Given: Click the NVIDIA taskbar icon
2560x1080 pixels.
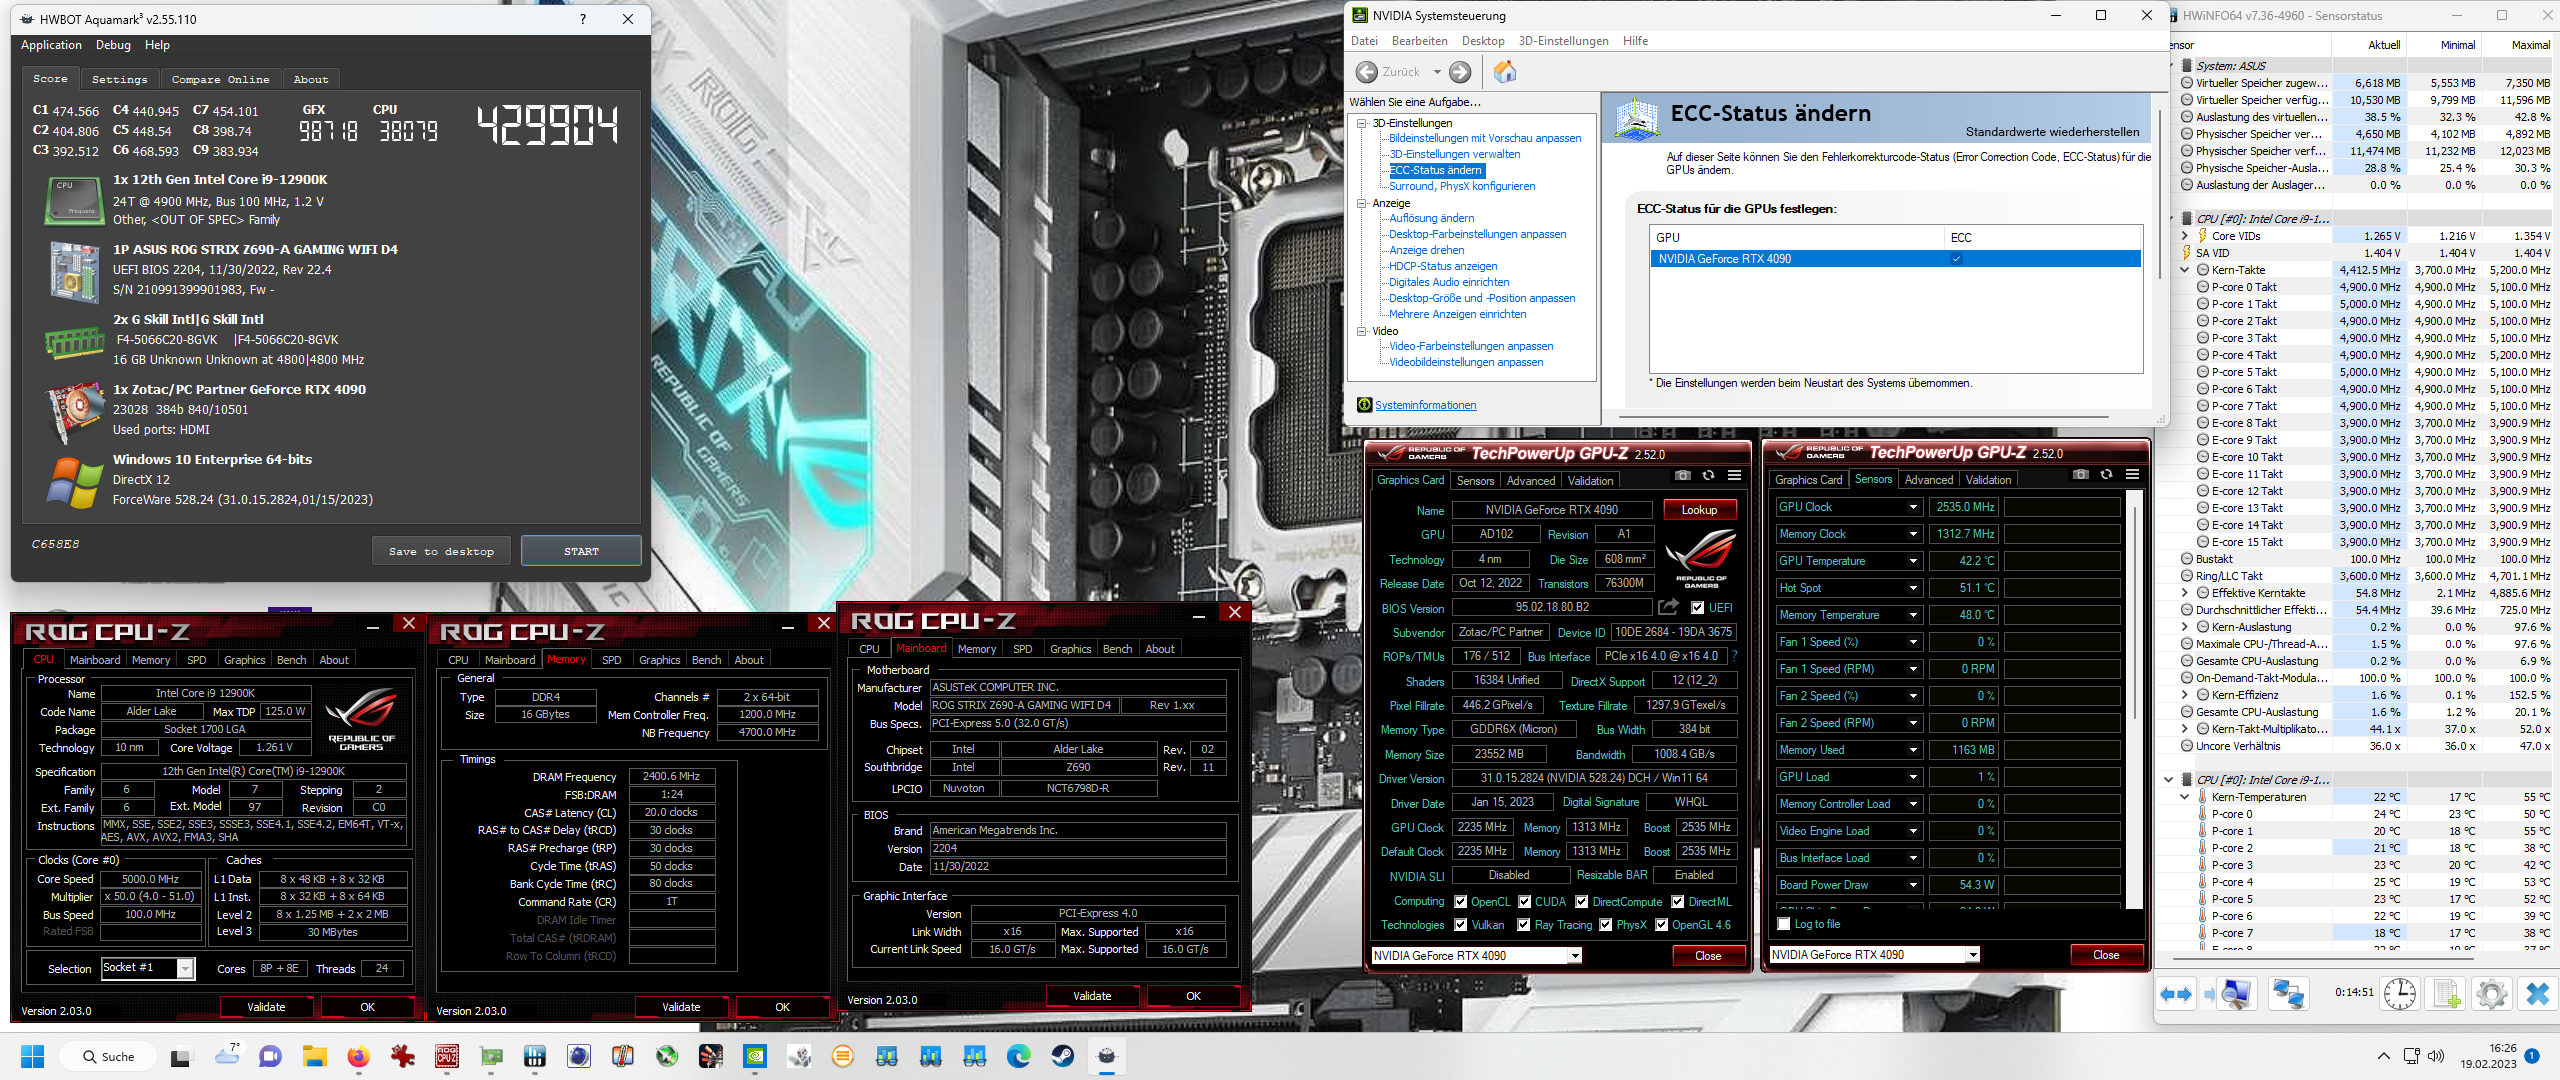Looking at the screenshot, I should tap(755, 1056).
